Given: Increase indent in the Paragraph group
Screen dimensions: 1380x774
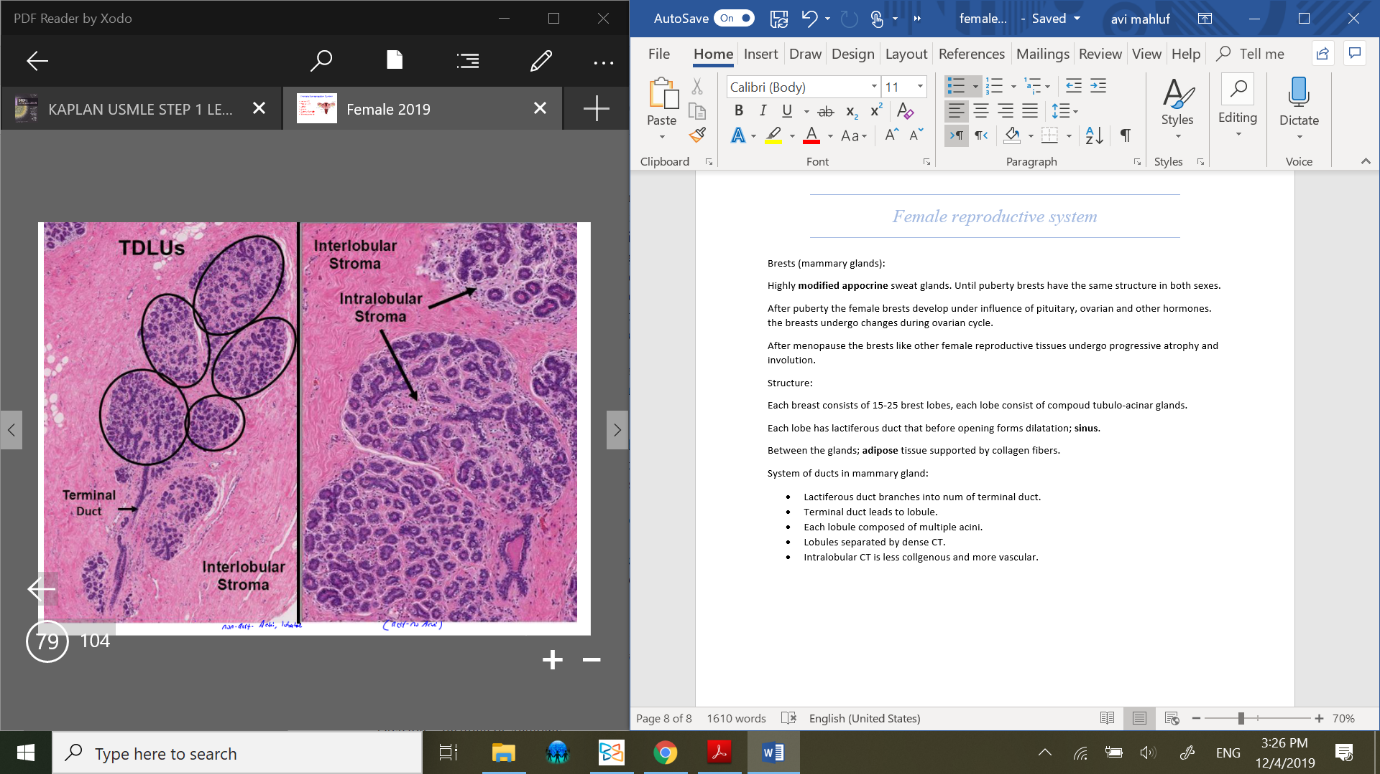Looking at the screenshot, I should 1098,86.
